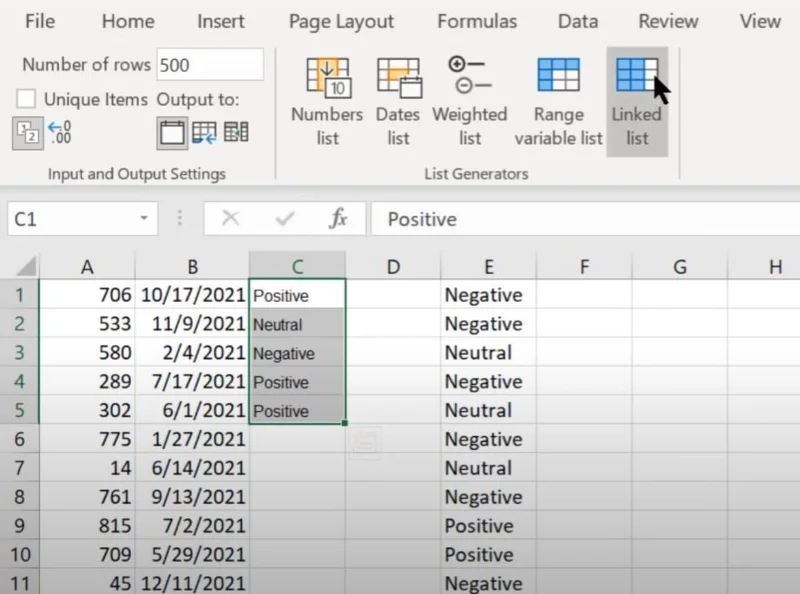Select cell with date 6/14/2021
Image resolution: width=800 pixels, height=594 pixels.
[x=192, y=468]
